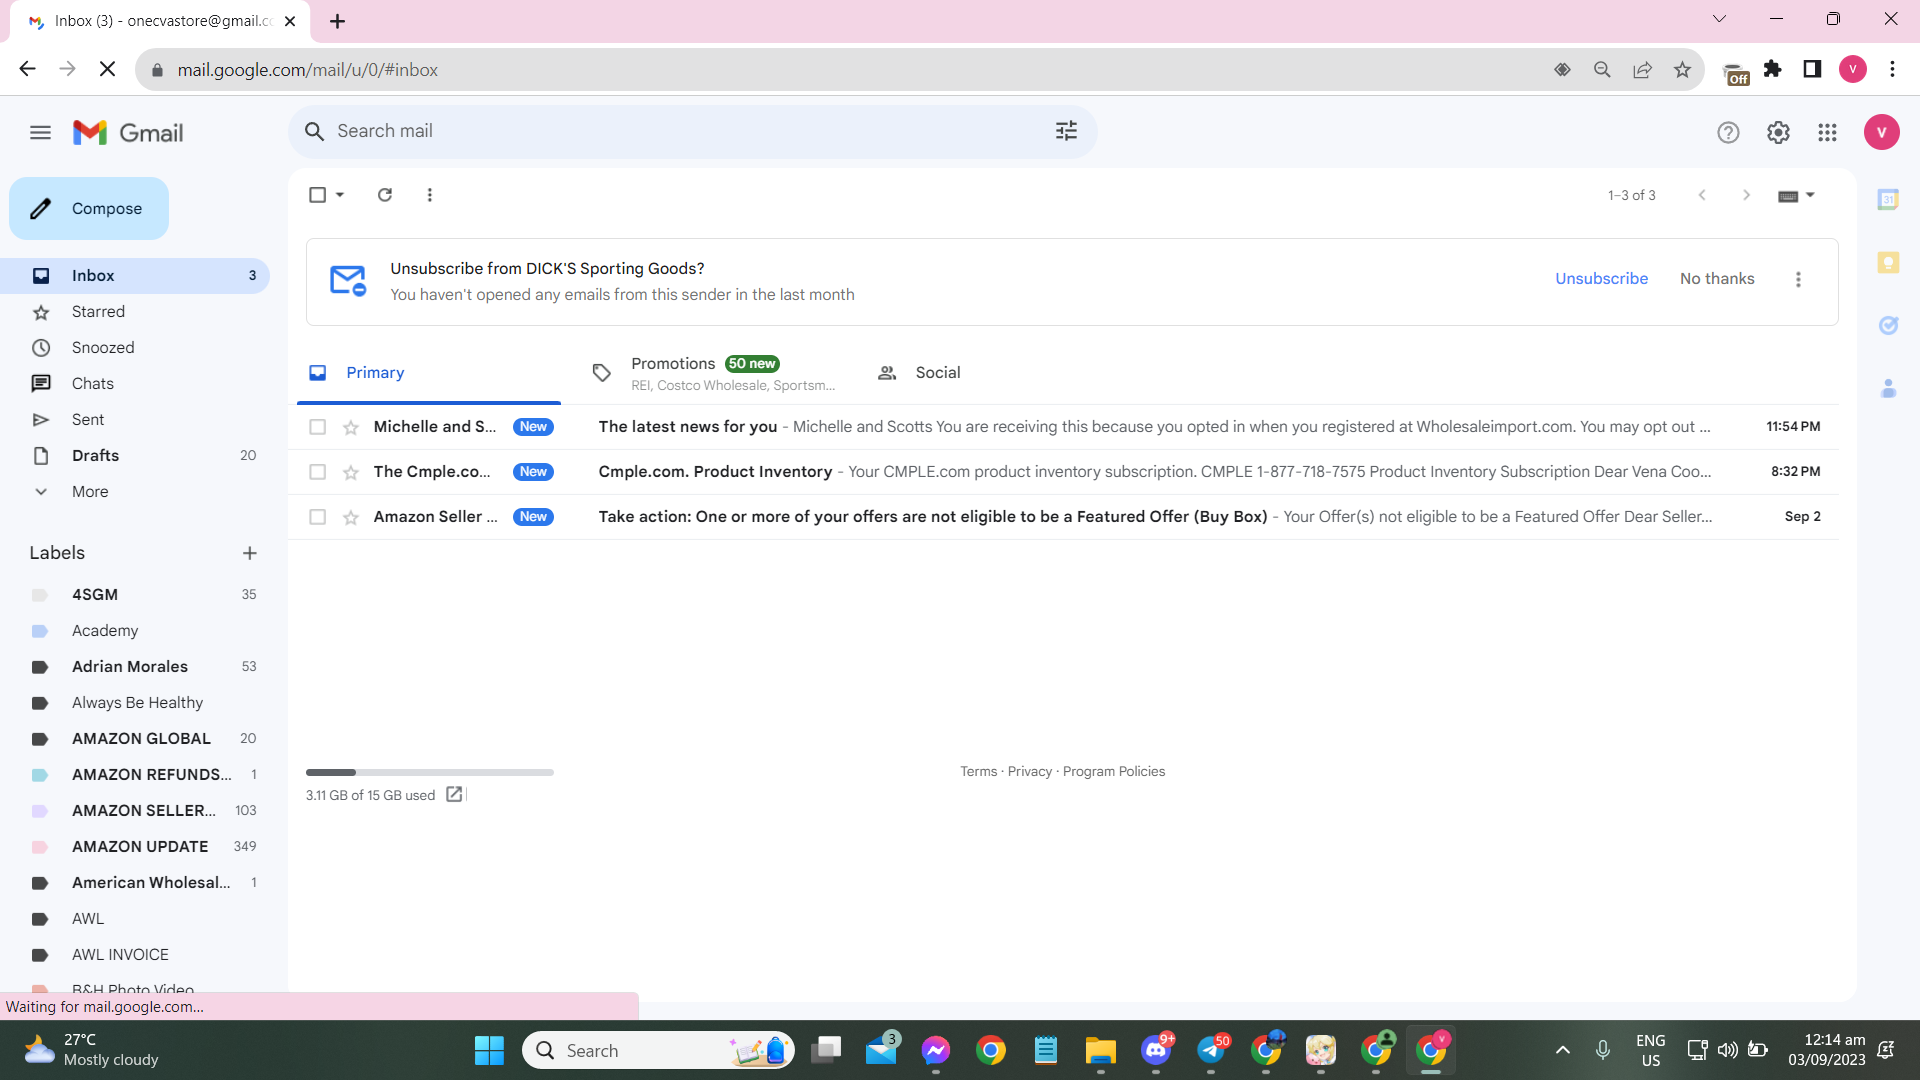The width and height of the screenshot is (1920, 1080).
Task: Open File Explorer from taskbar
Action: 1101,1050
